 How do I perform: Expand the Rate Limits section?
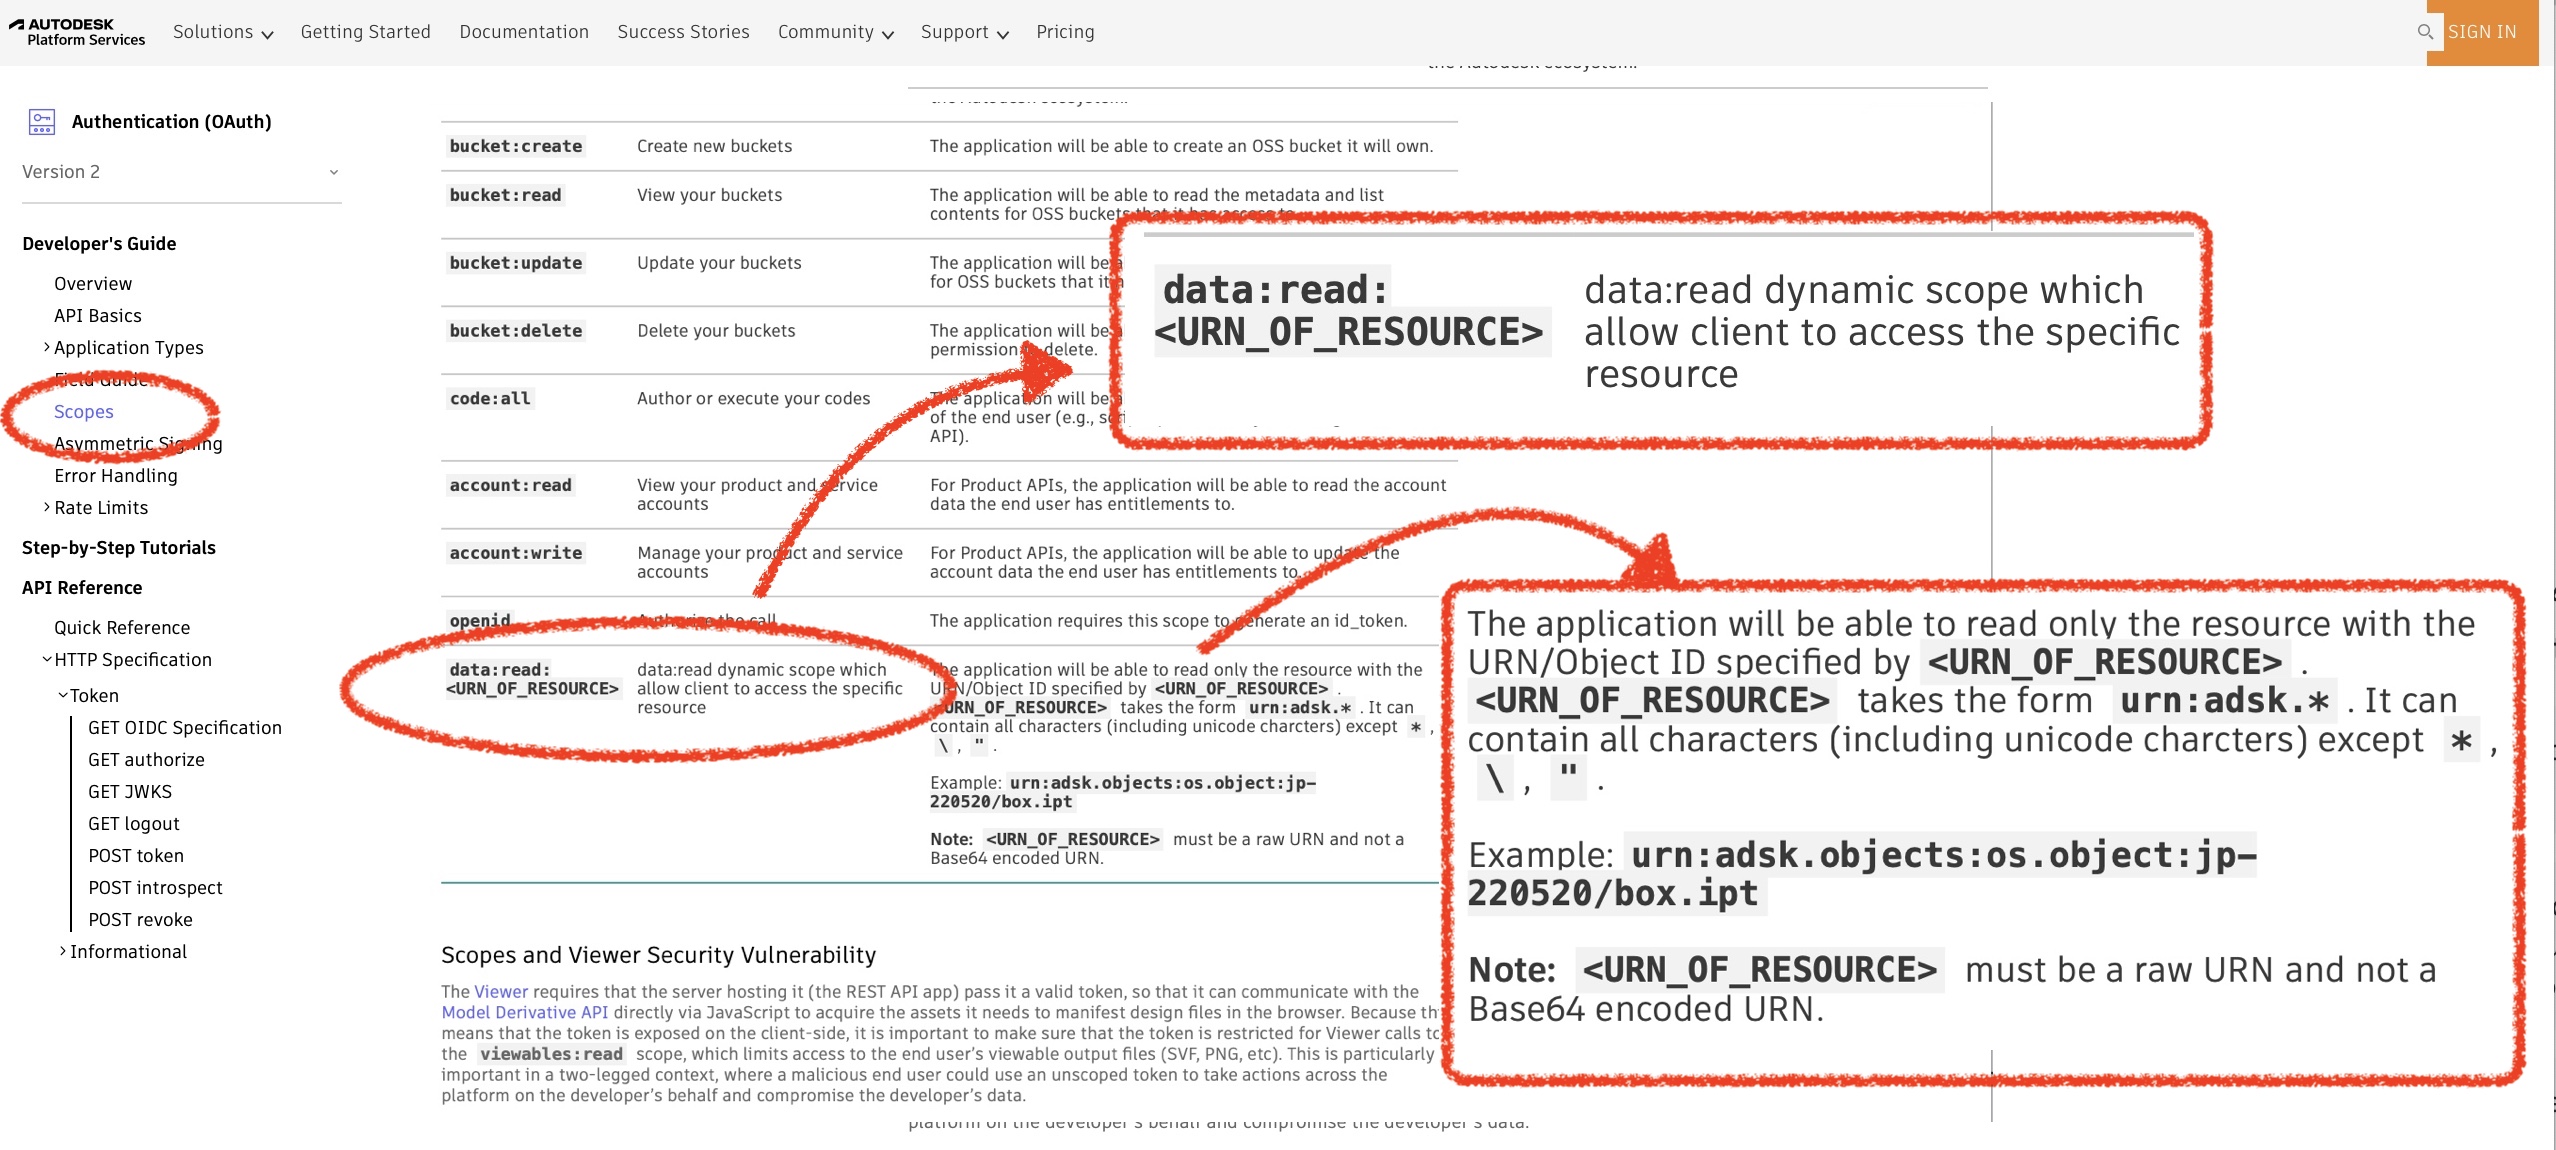point(47,507)
